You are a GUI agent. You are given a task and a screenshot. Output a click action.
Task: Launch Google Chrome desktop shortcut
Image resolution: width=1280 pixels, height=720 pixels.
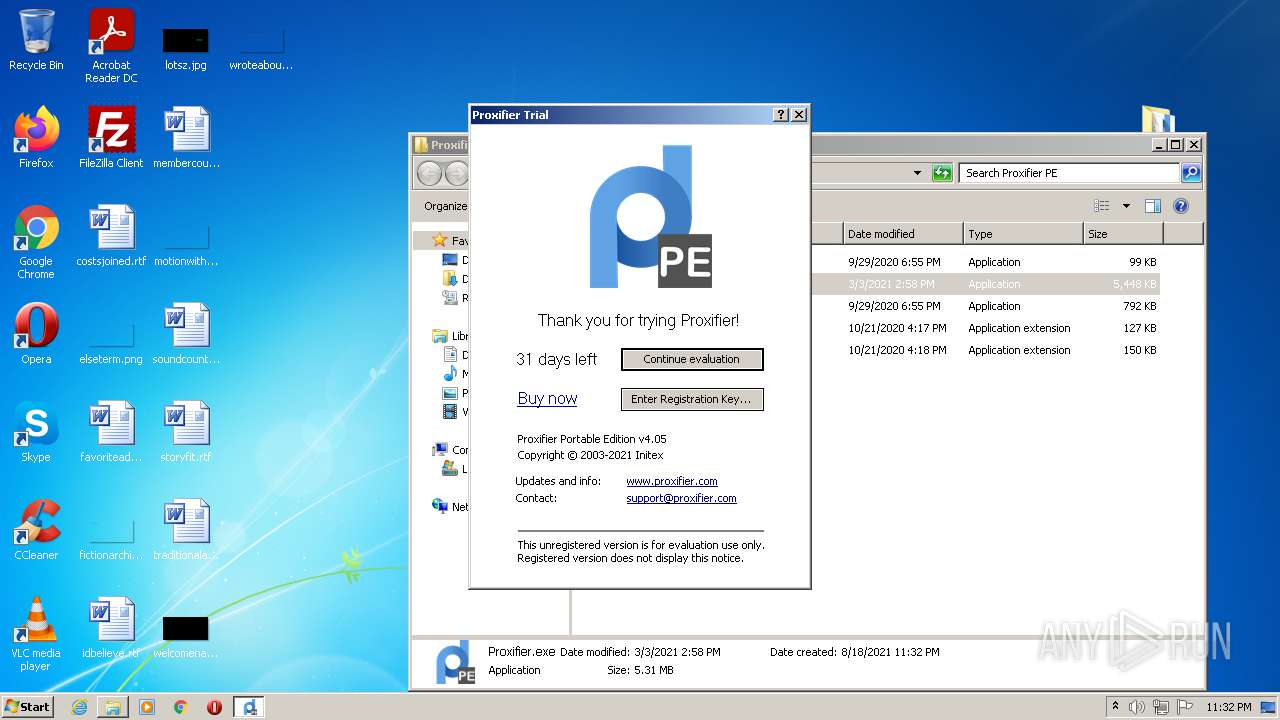click(36, 242)
